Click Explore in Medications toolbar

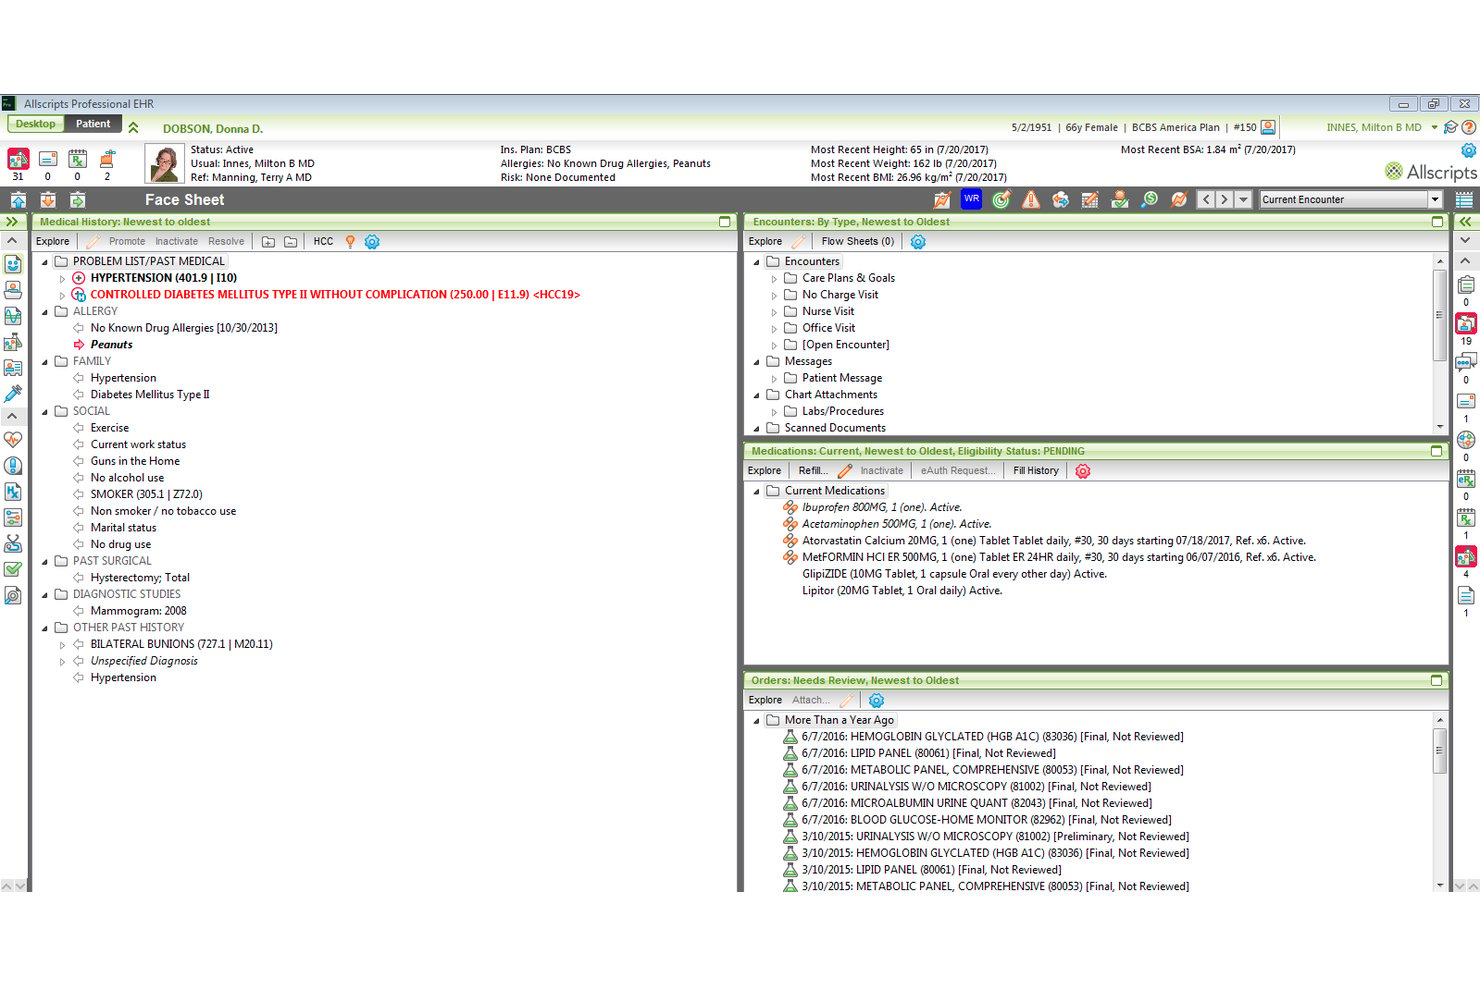pyautogui.click(x=764, y=471)
